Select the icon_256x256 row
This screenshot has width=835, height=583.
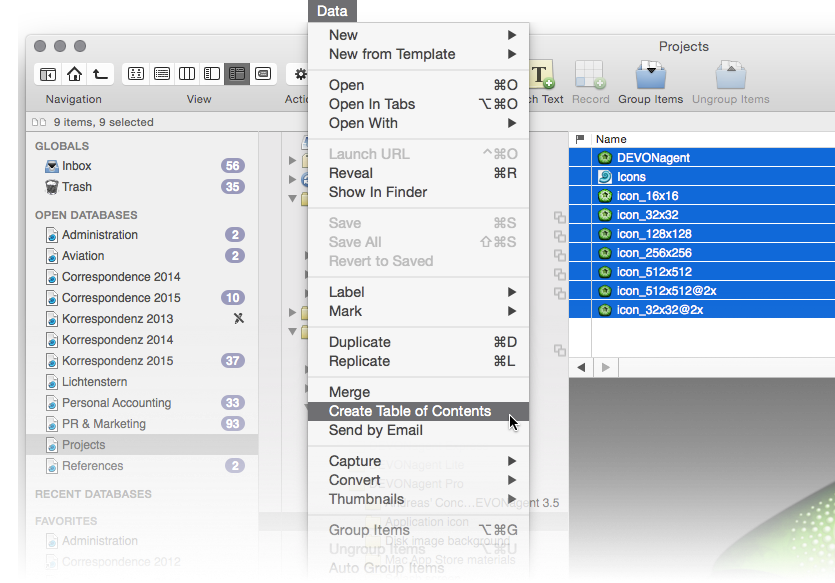(702, 253)
